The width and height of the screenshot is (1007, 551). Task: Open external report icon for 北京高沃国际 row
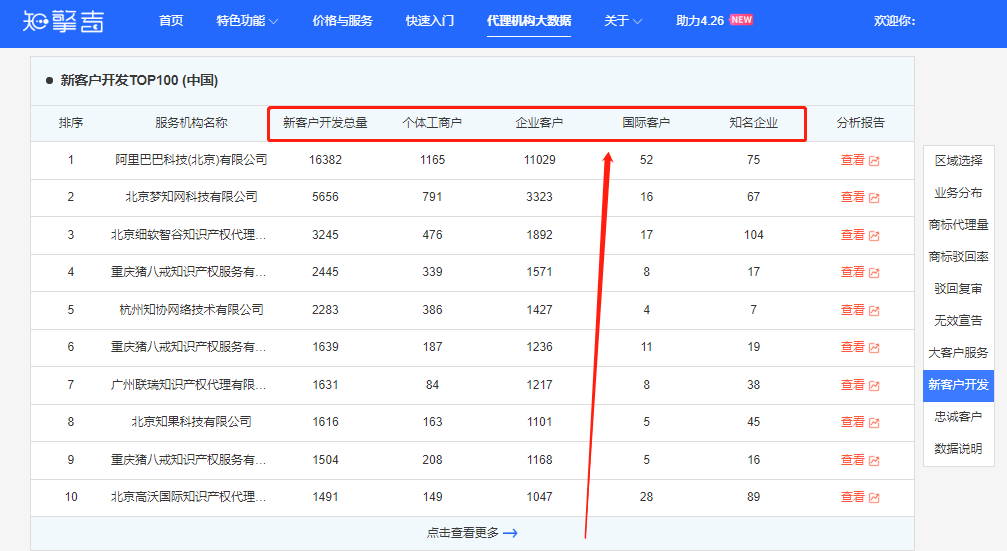pos(874,498)
